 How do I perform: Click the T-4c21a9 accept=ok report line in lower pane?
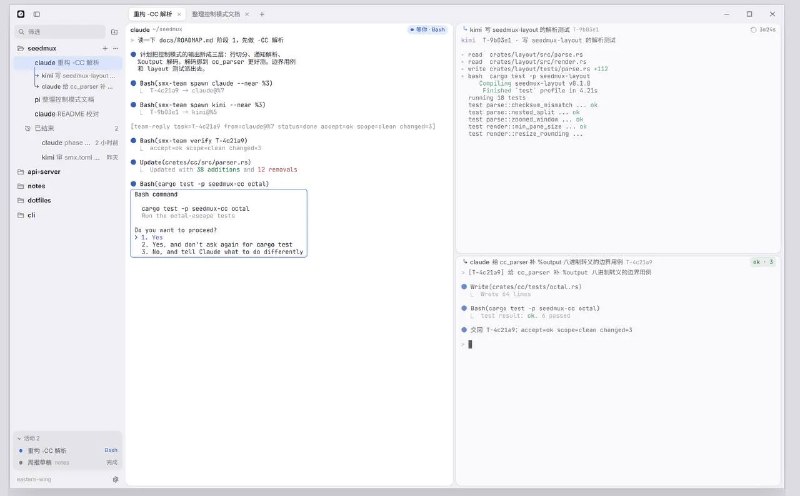551,330
